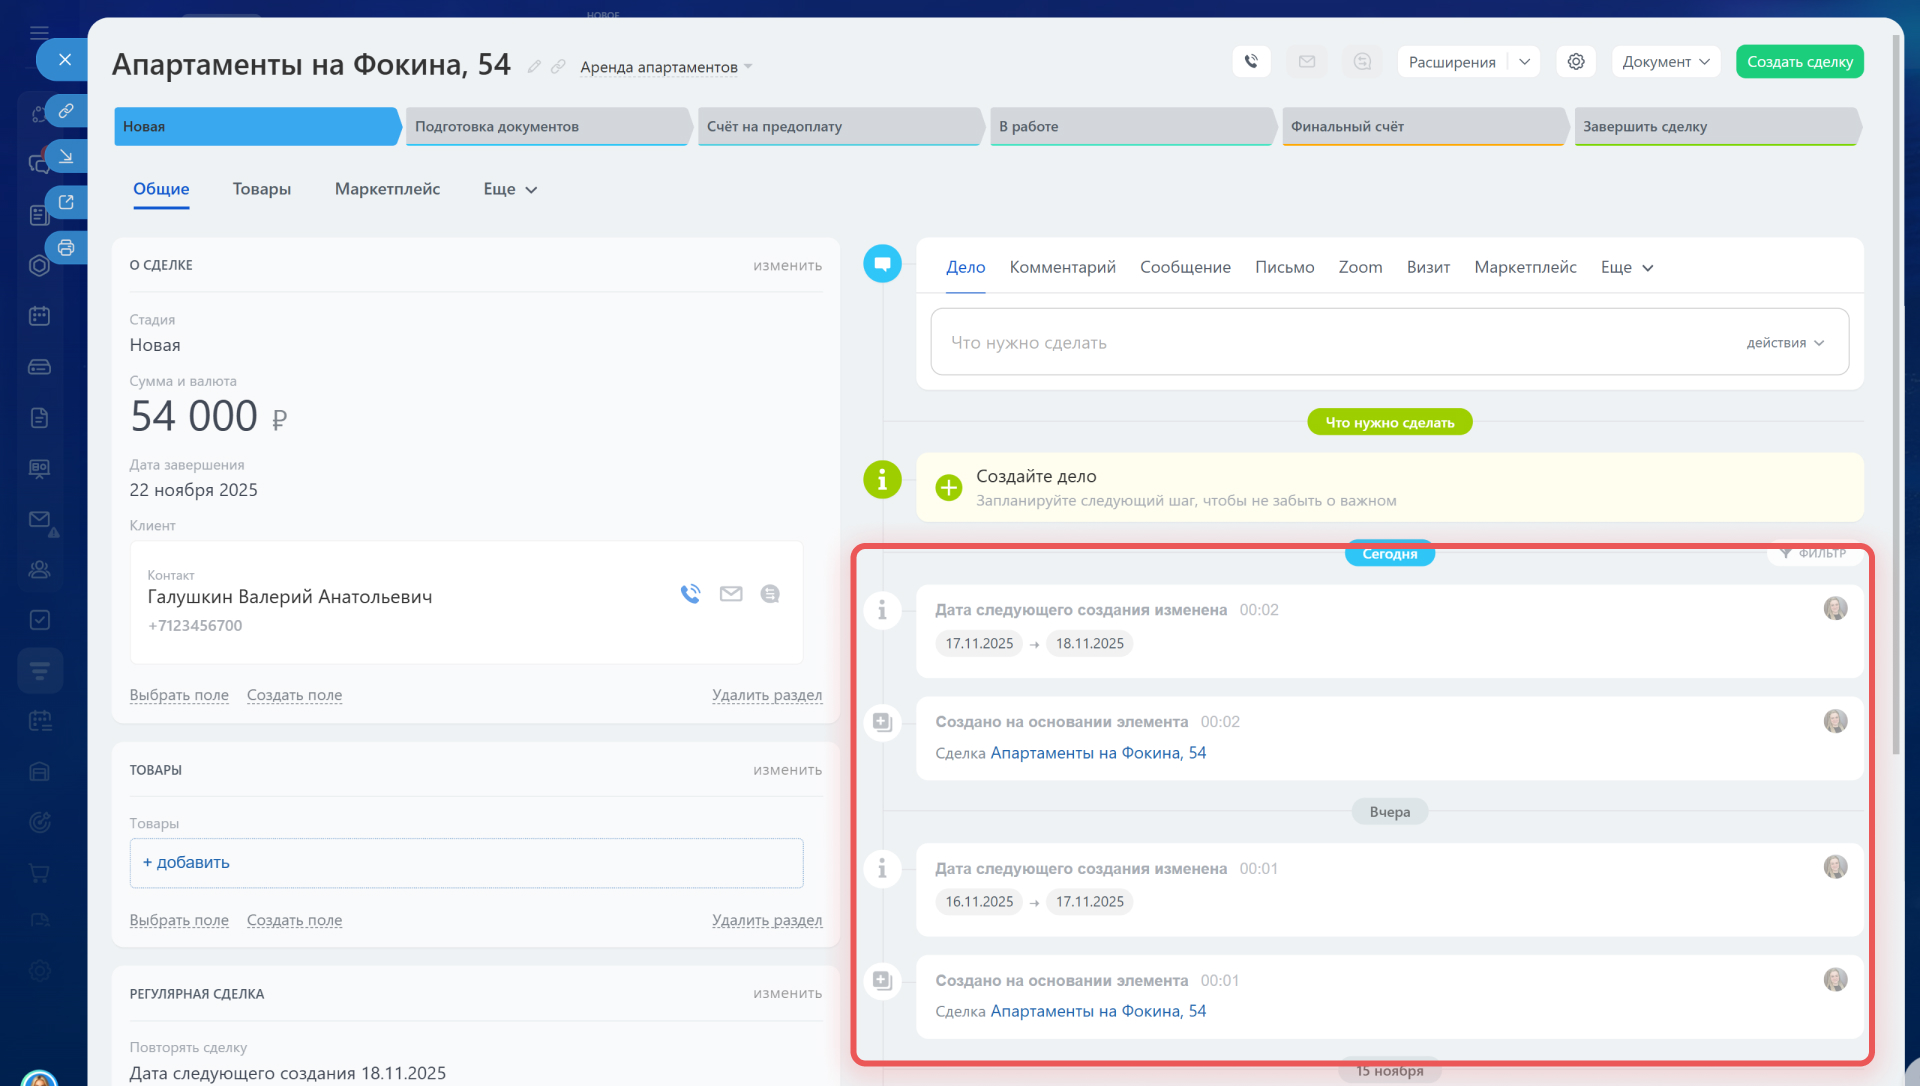The image size is (1920, 1086).
Task: Expand the Расширения dropdown arrow
Action: tap(1524, 62)
